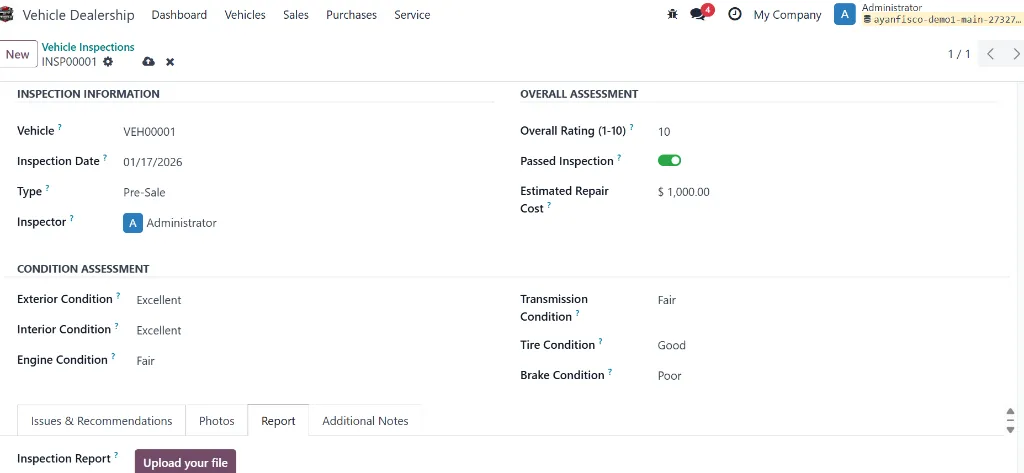Discard changes with the X icon

click(x=170, y=61)
